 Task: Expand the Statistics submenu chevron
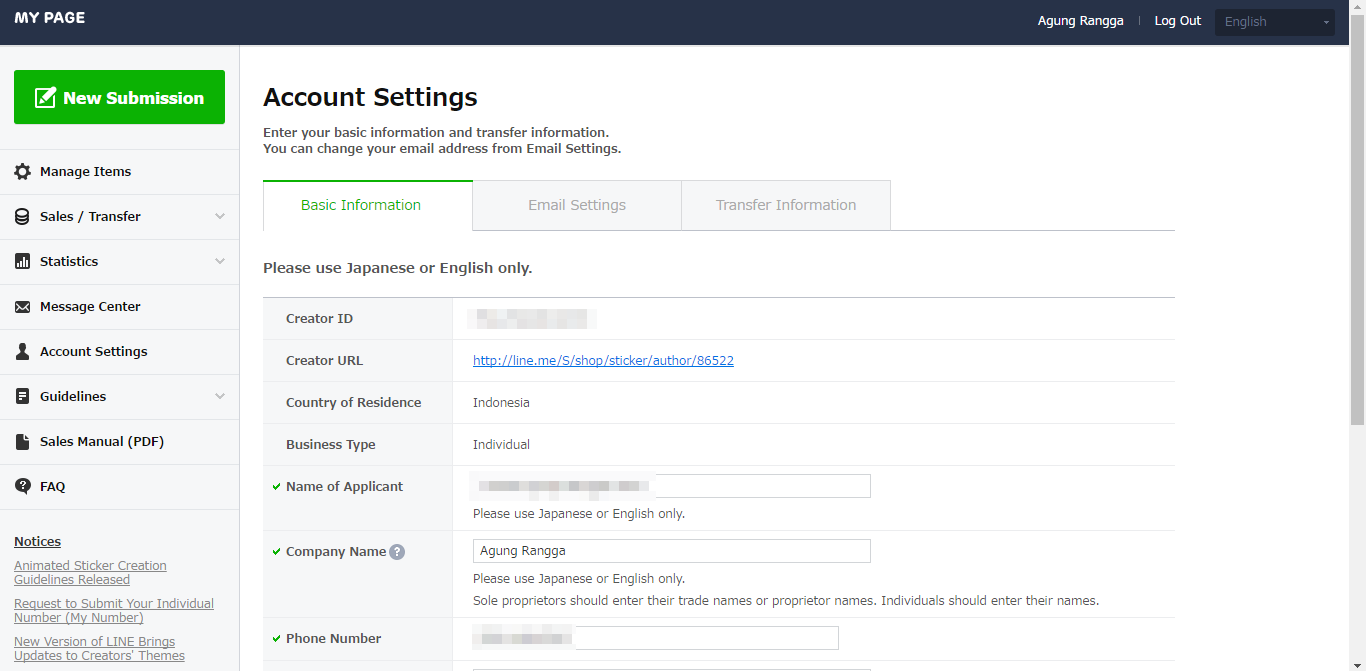click(220, 262)
